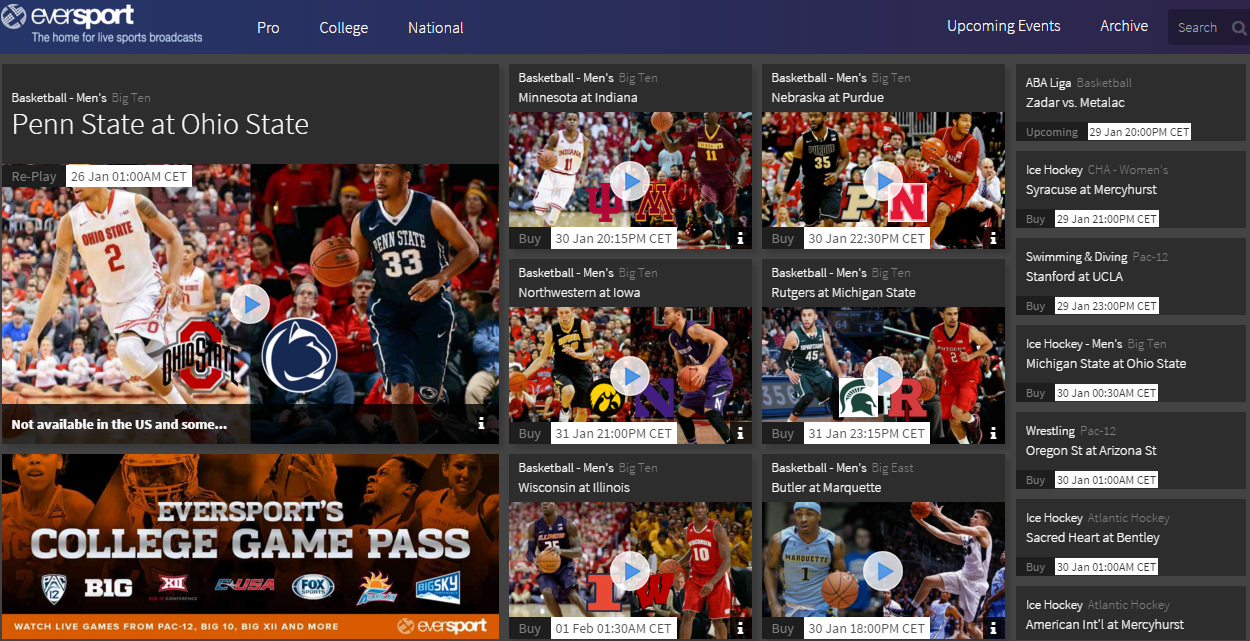The height and width of the screenshot is (641, 1250).
Task: Open info icon on Rutgers at Michigan State card
Action: 993,434
